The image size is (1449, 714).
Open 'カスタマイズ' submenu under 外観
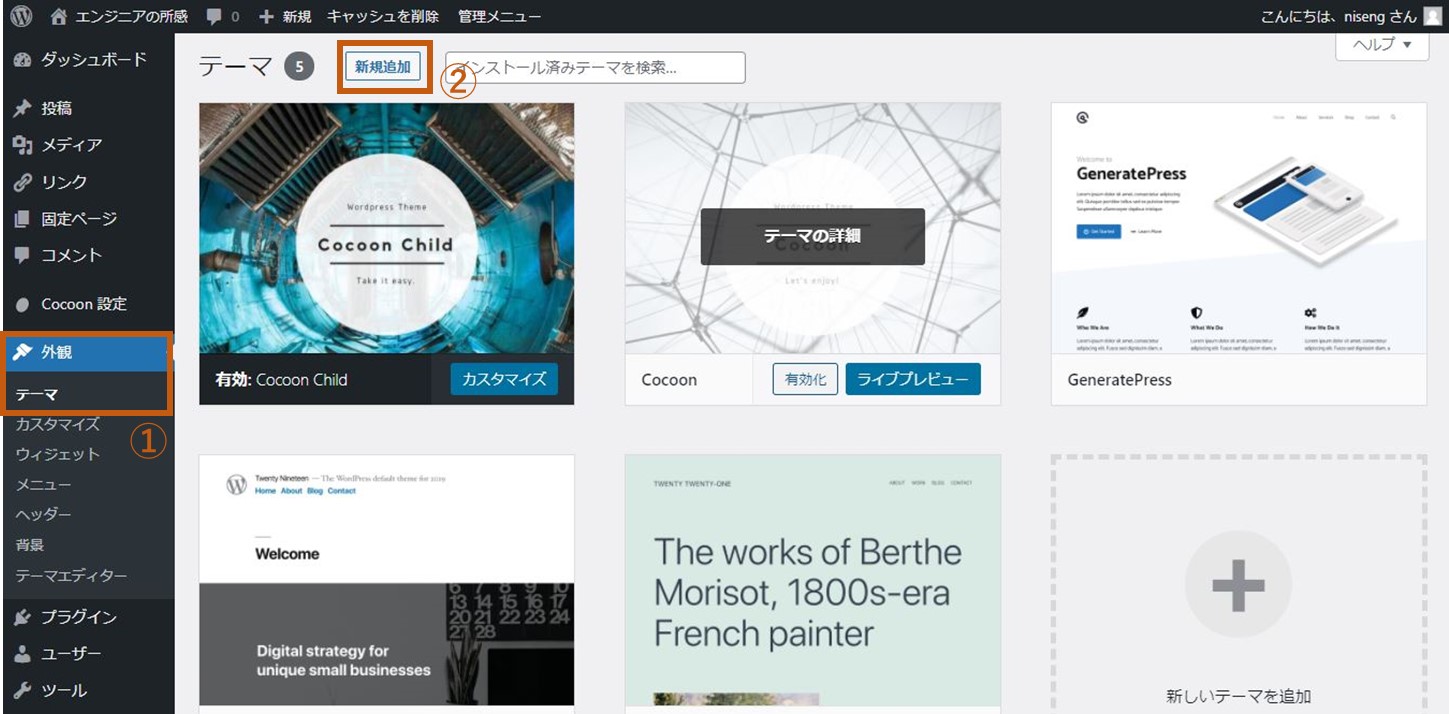tap(58, 424)
